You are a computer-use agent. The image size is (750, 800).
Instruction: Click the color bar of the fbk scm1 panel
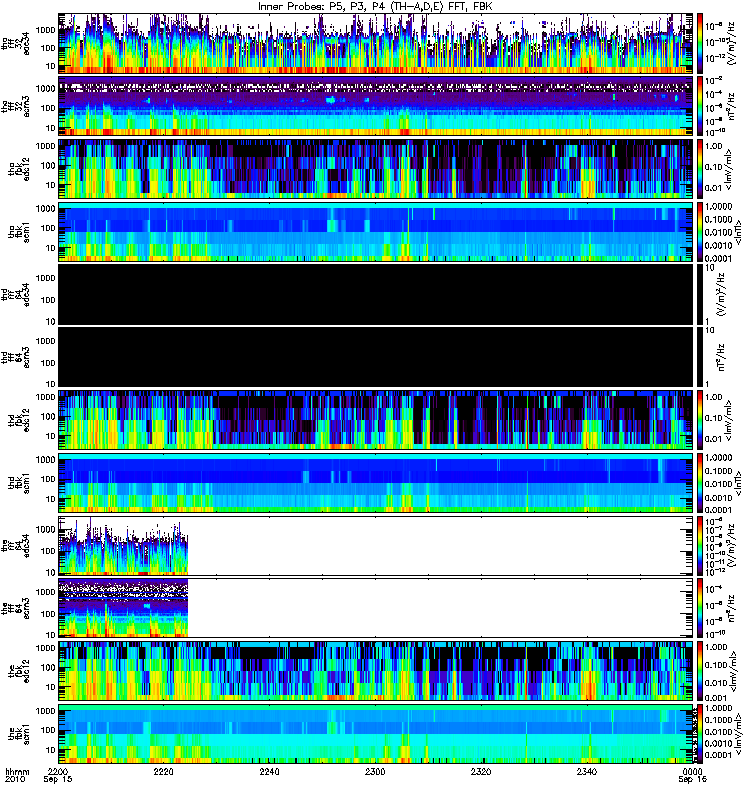click(x=700, y=734)
